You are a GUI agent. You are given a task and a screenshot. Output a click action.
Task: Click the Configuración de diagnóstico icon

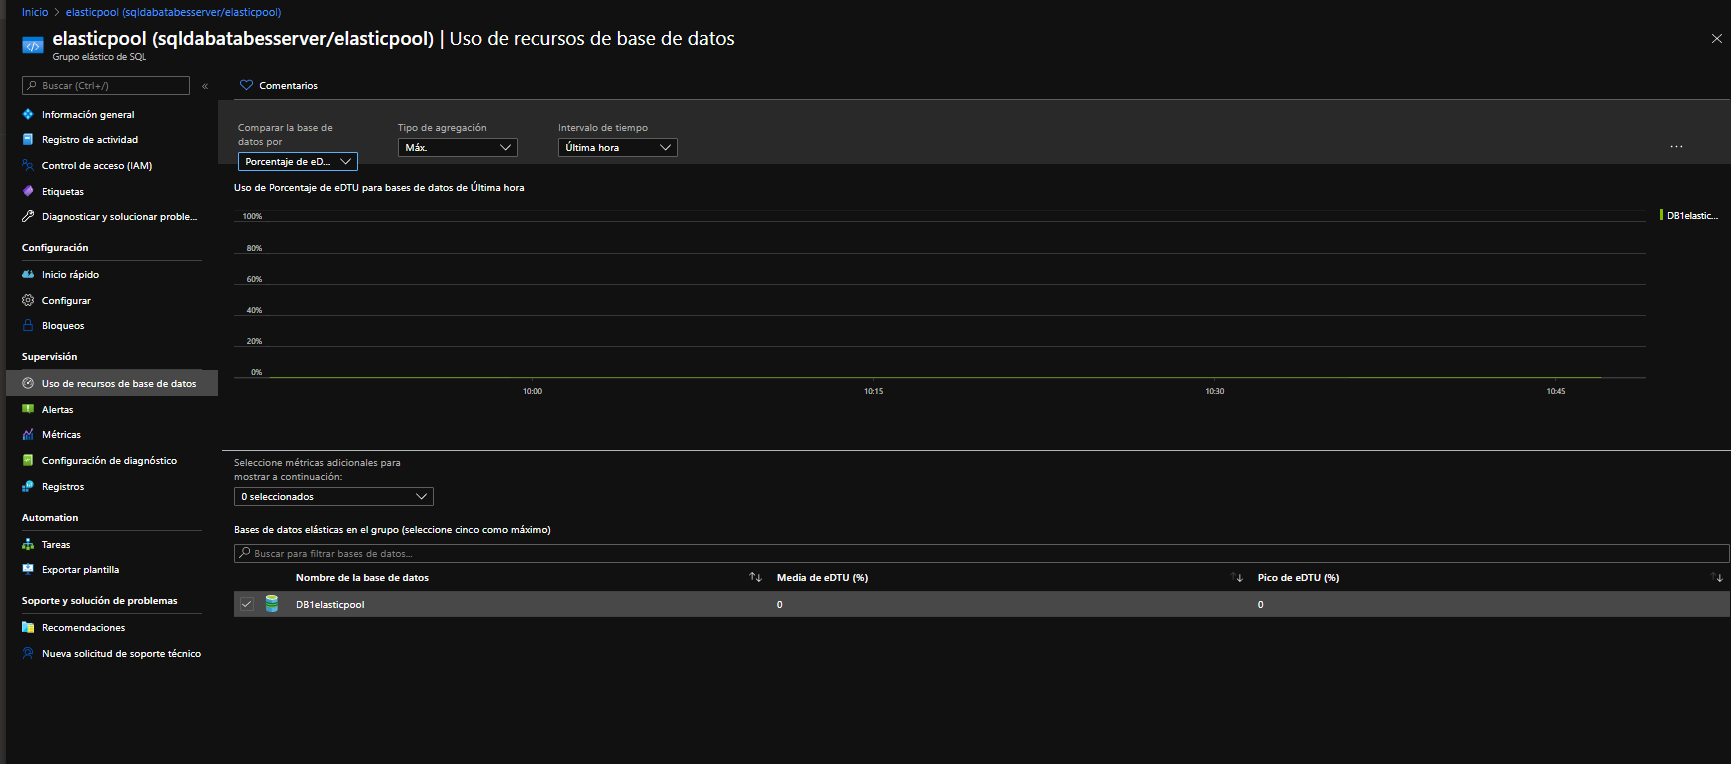28,460
